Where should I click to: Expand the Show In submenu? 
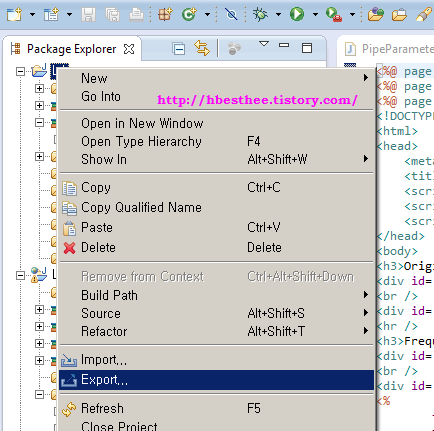(x=216, y=160)
